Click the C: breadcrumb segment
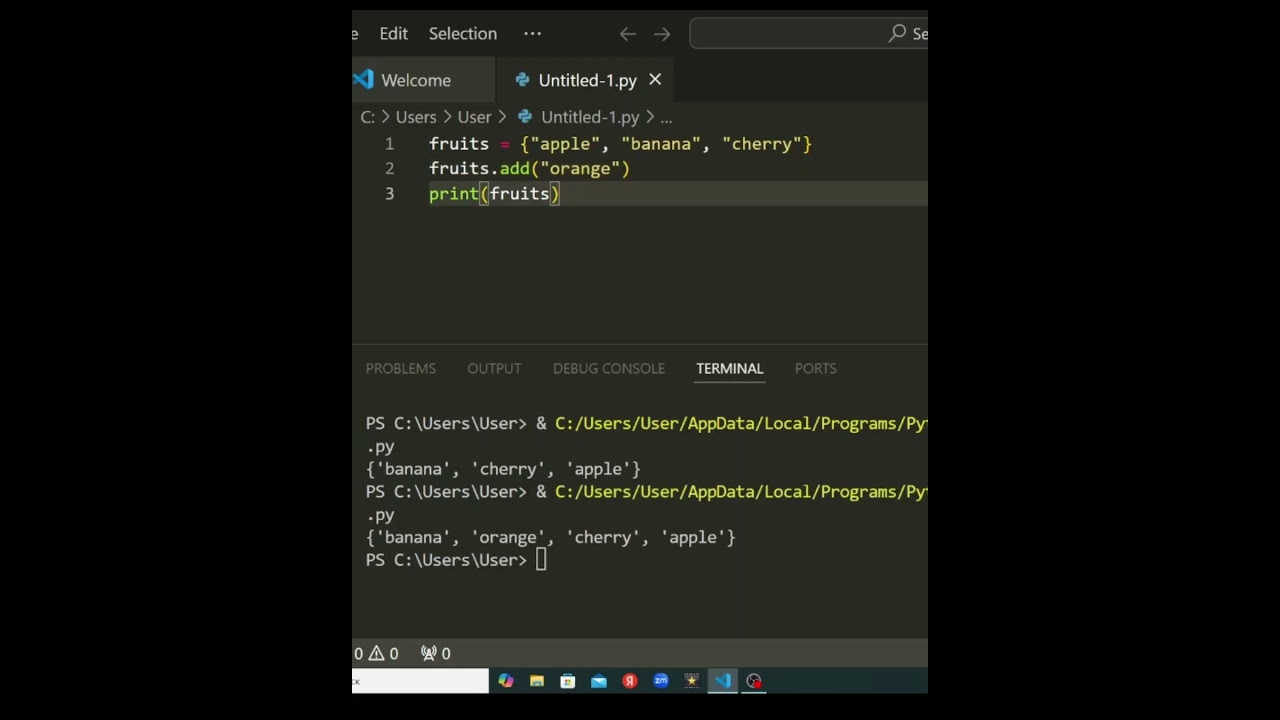1280x720 pixels. pos(367,117)
